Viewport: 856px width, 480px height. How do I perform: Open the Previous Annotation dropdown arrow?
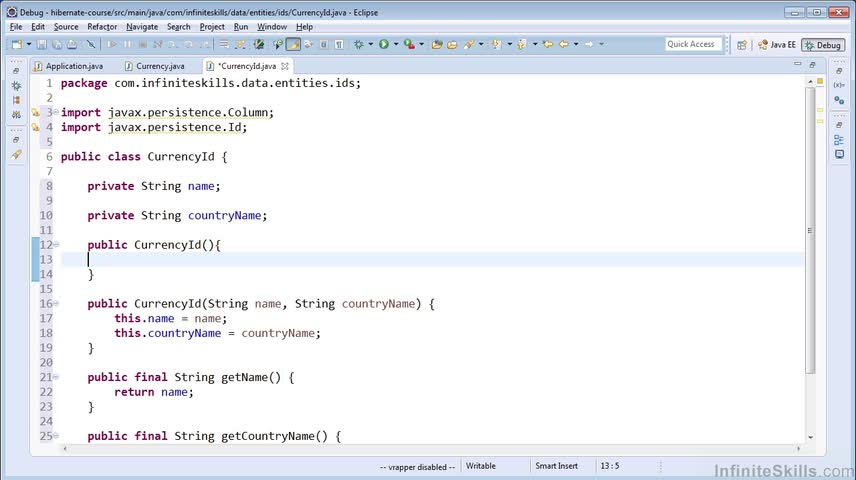point(535,44)
